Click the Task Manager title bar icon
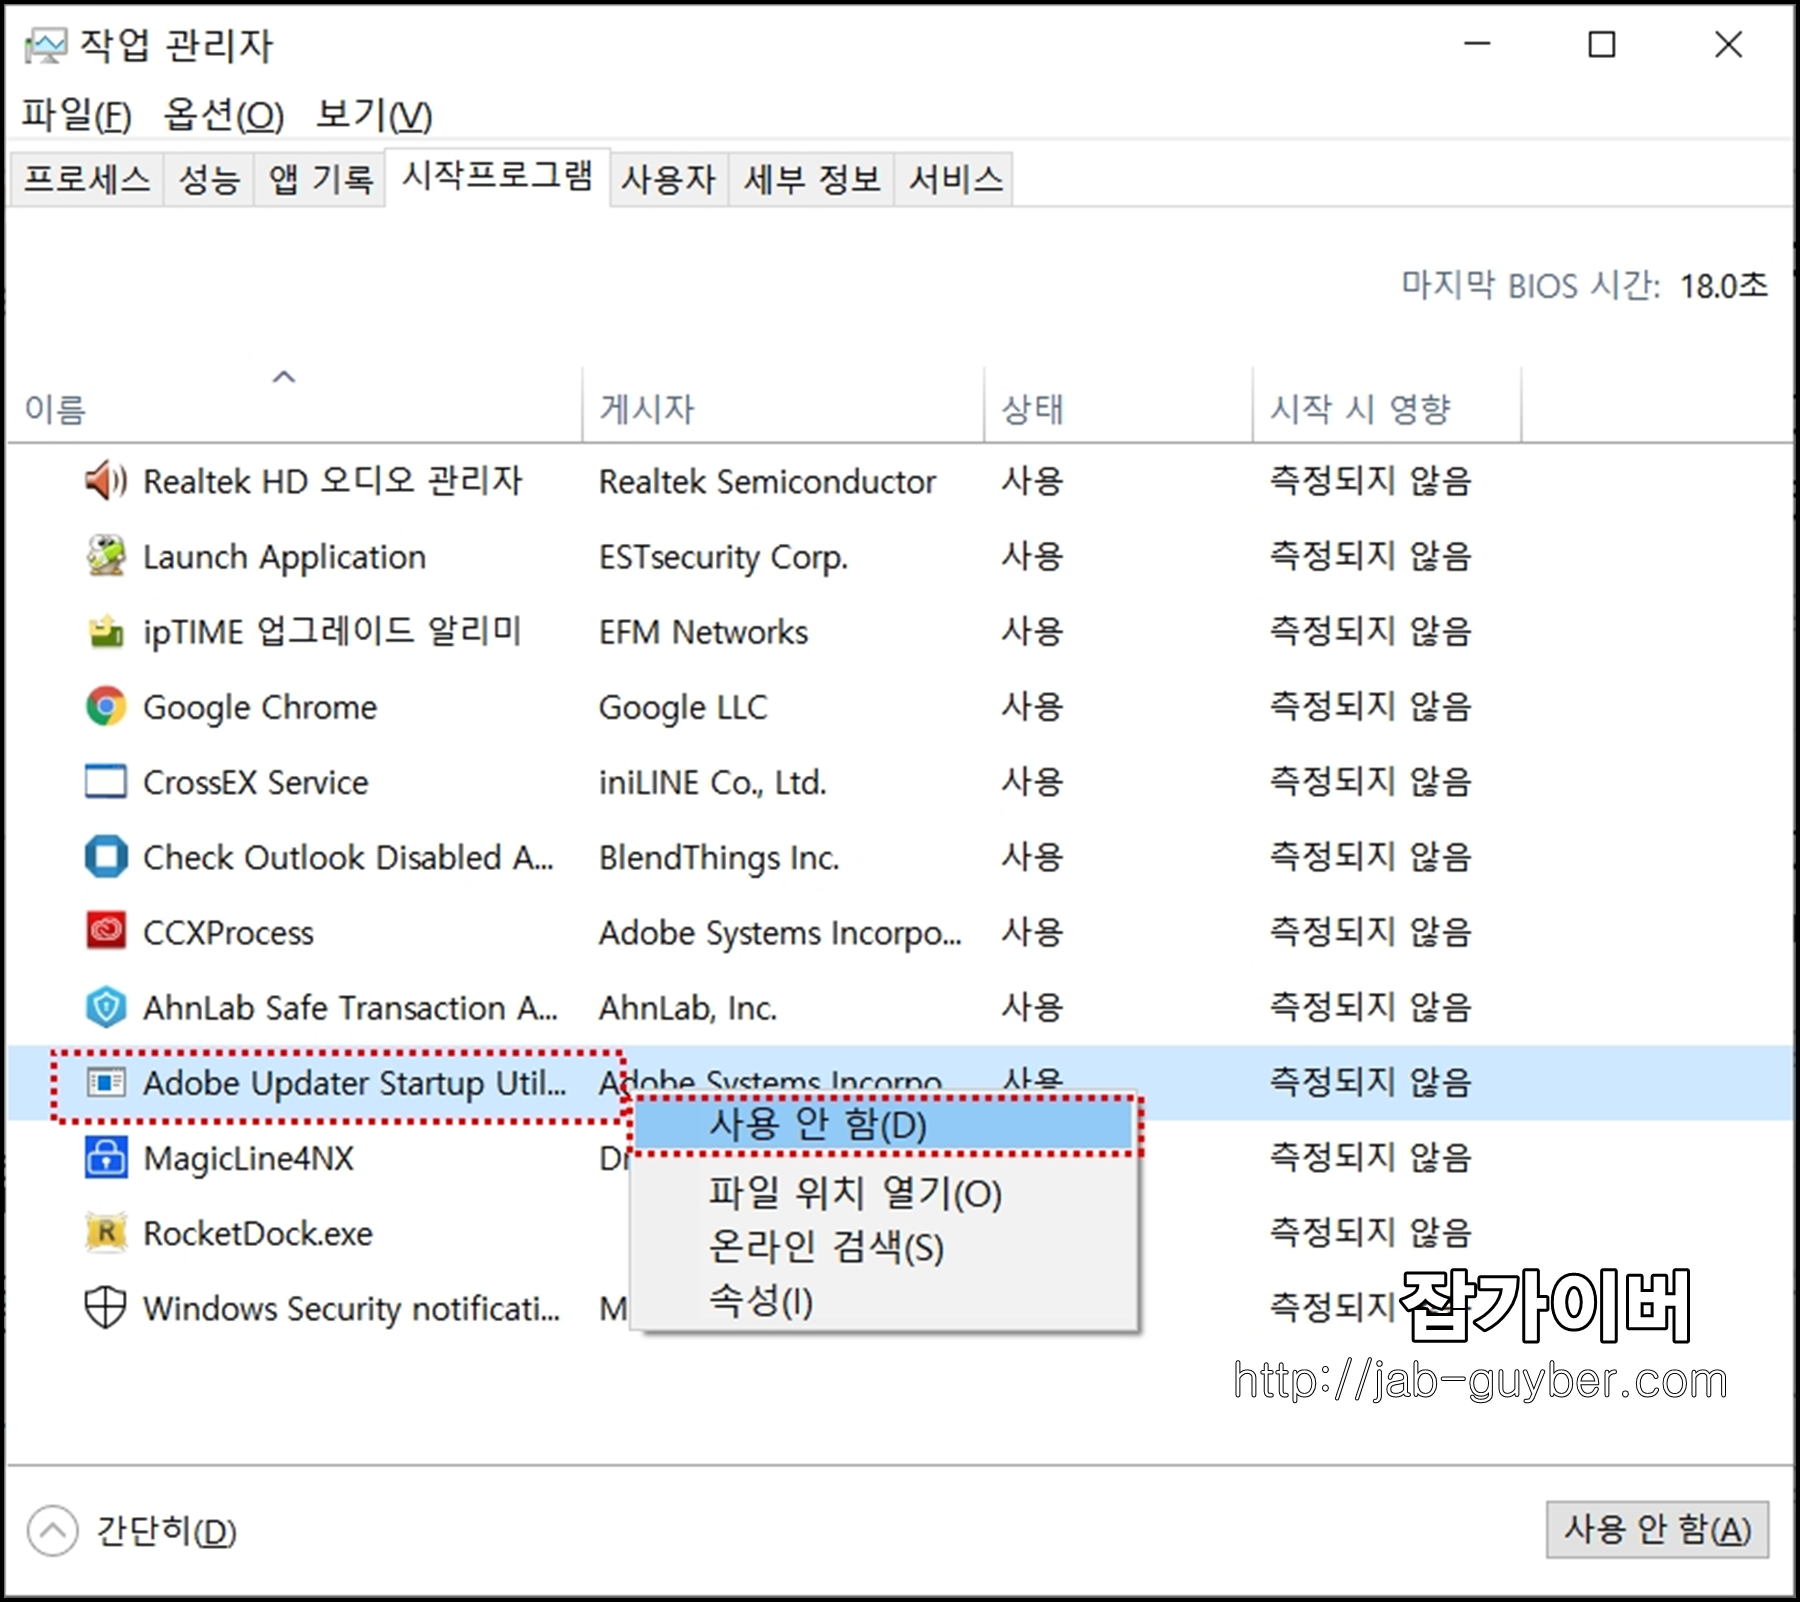Viewport: 1800px width, 1602px height. point(45,46)
